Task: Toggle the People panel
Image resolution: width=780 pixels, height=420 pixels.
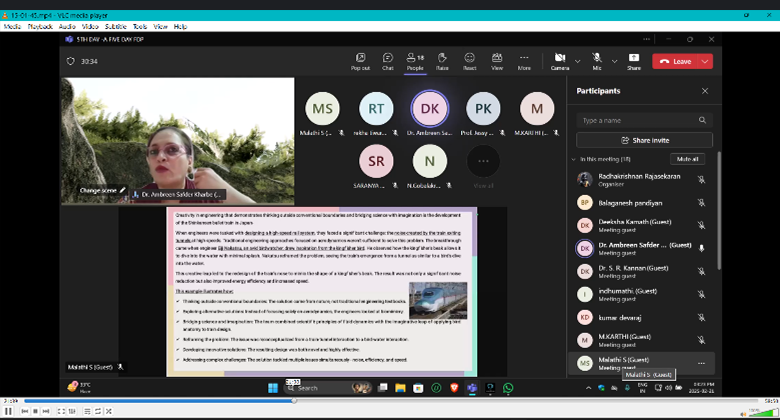Action: click(x=414, y=60)
